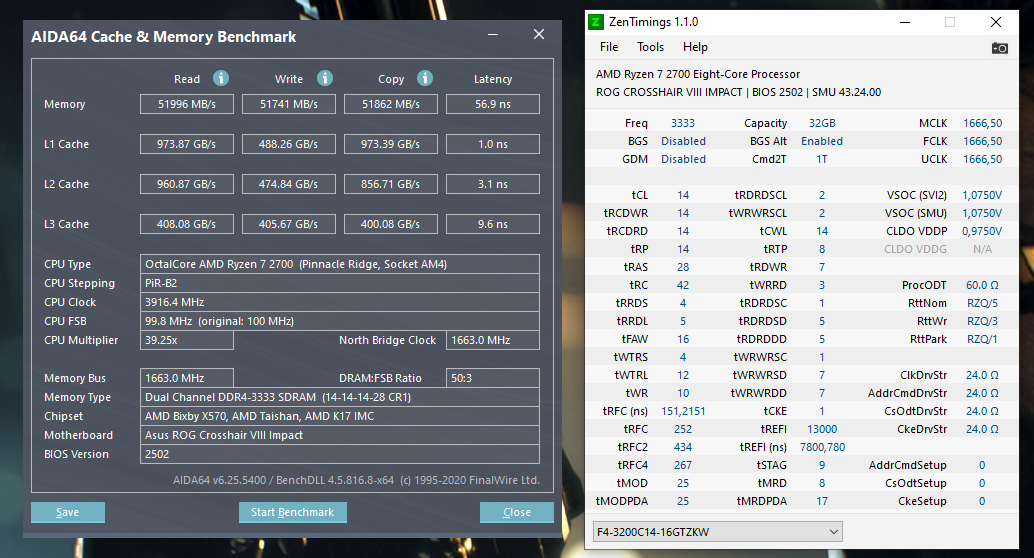Click the tFAW value 16

pos(683,339)
